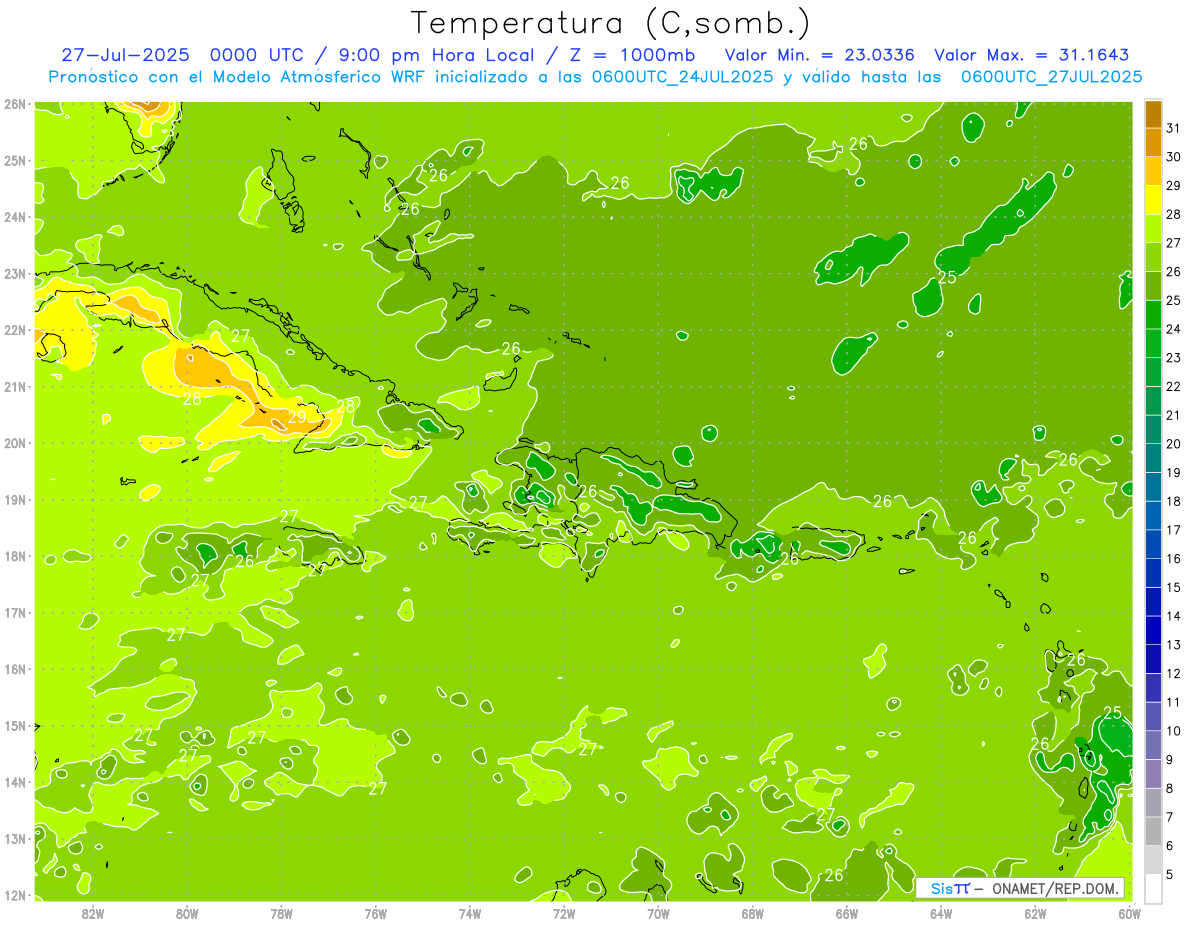Click the color legend label "13"
The width and height of the screenshot is (1200, 927).
pyautogui.click(x=1173, y=645)
